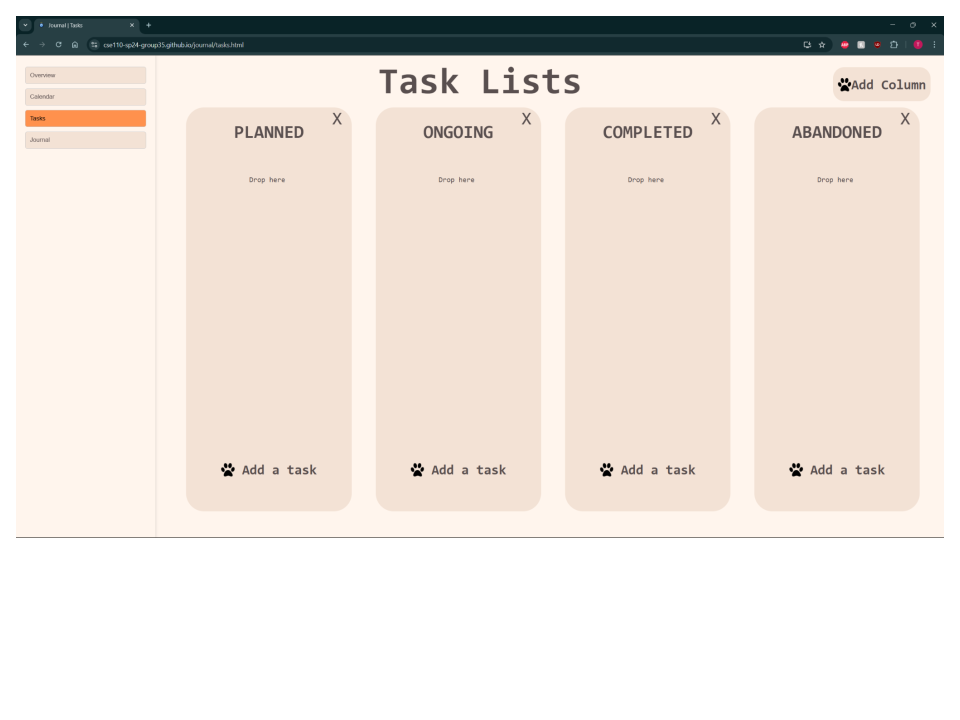Click the paw icon in the COMPLETED column

tap(606, 469)
